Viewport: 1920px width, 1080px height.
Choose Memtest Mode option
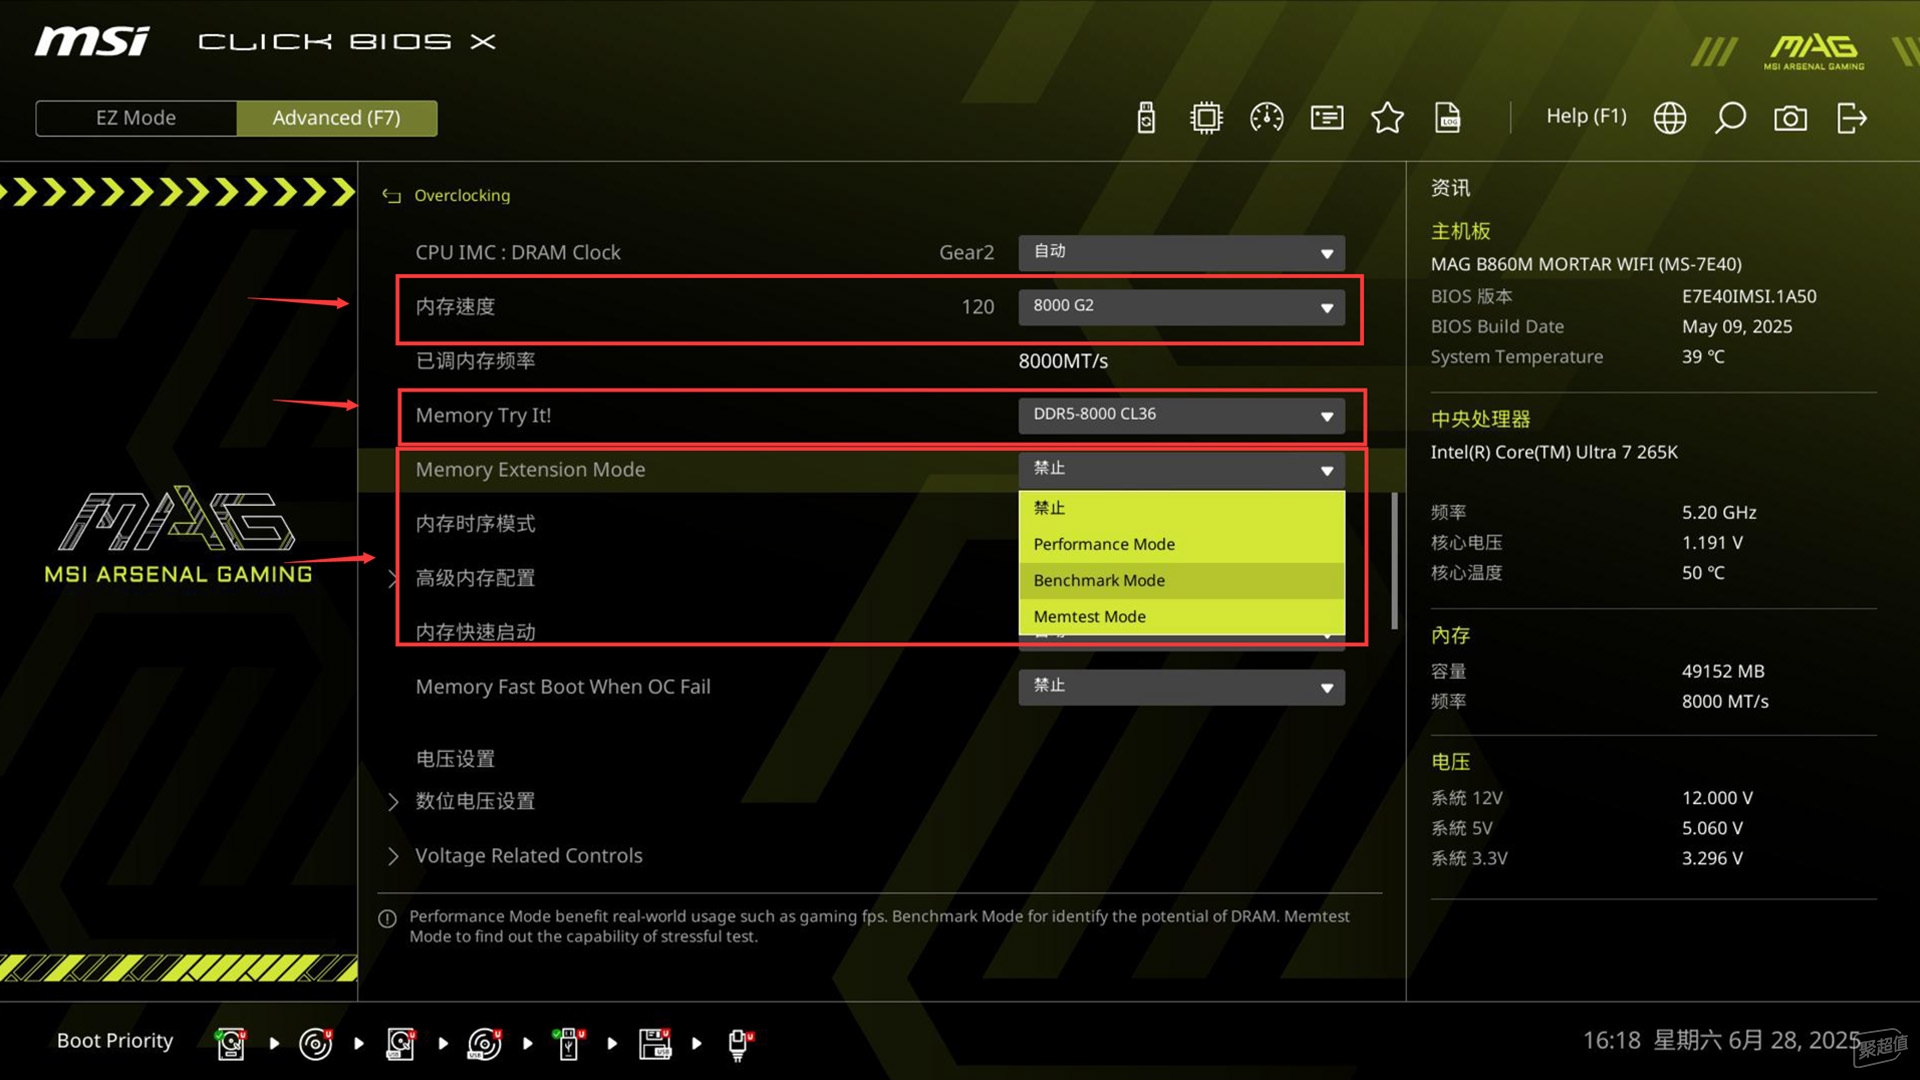[1181, 616]
